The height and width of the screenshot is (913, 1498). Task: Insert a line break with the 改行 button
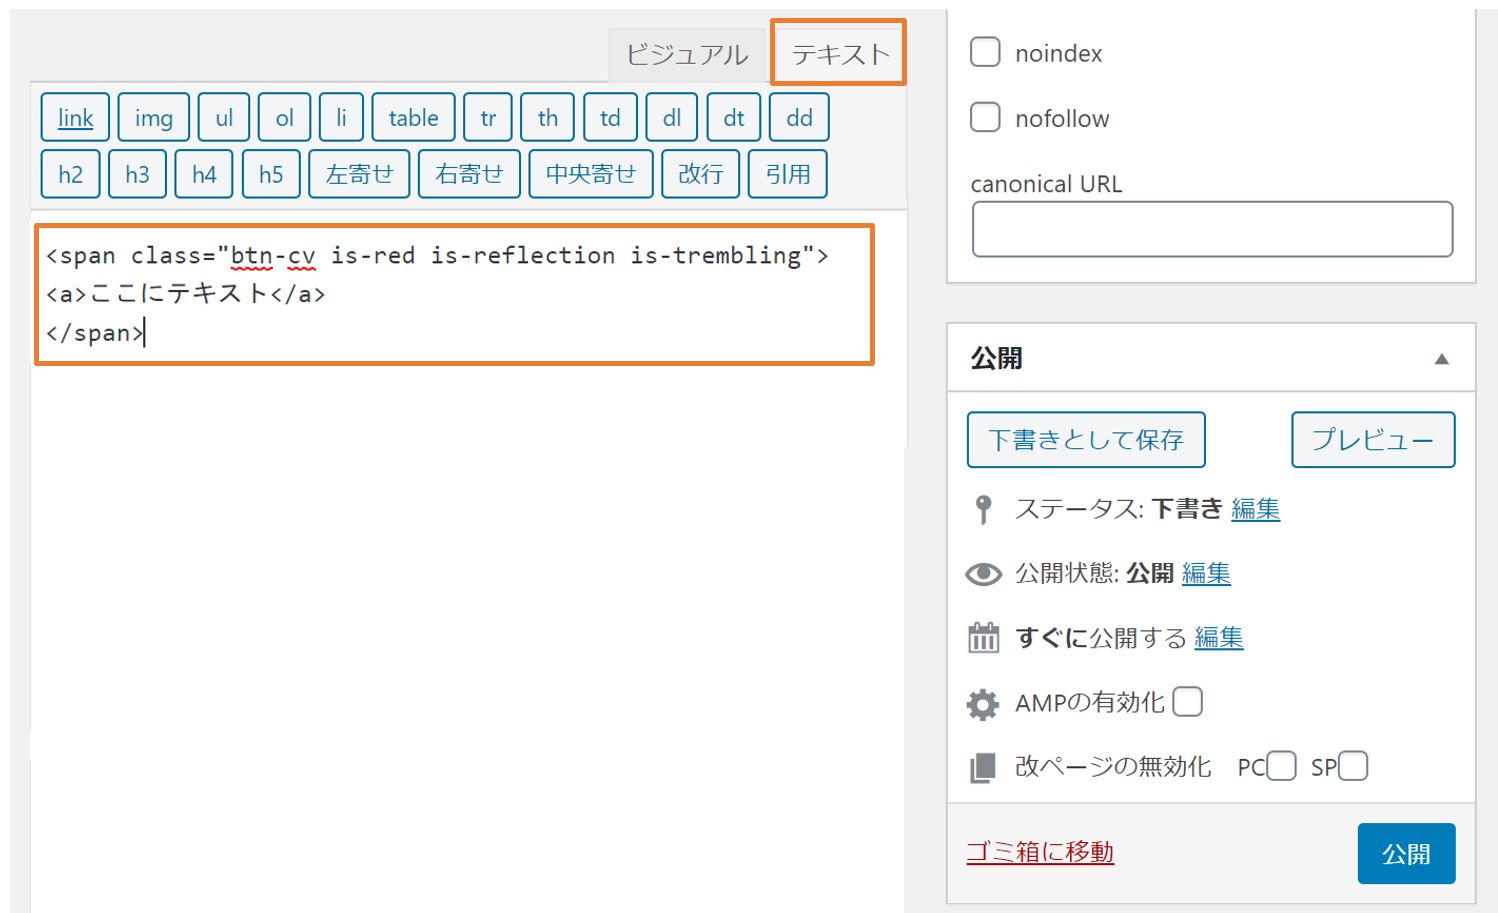[700, 173]
